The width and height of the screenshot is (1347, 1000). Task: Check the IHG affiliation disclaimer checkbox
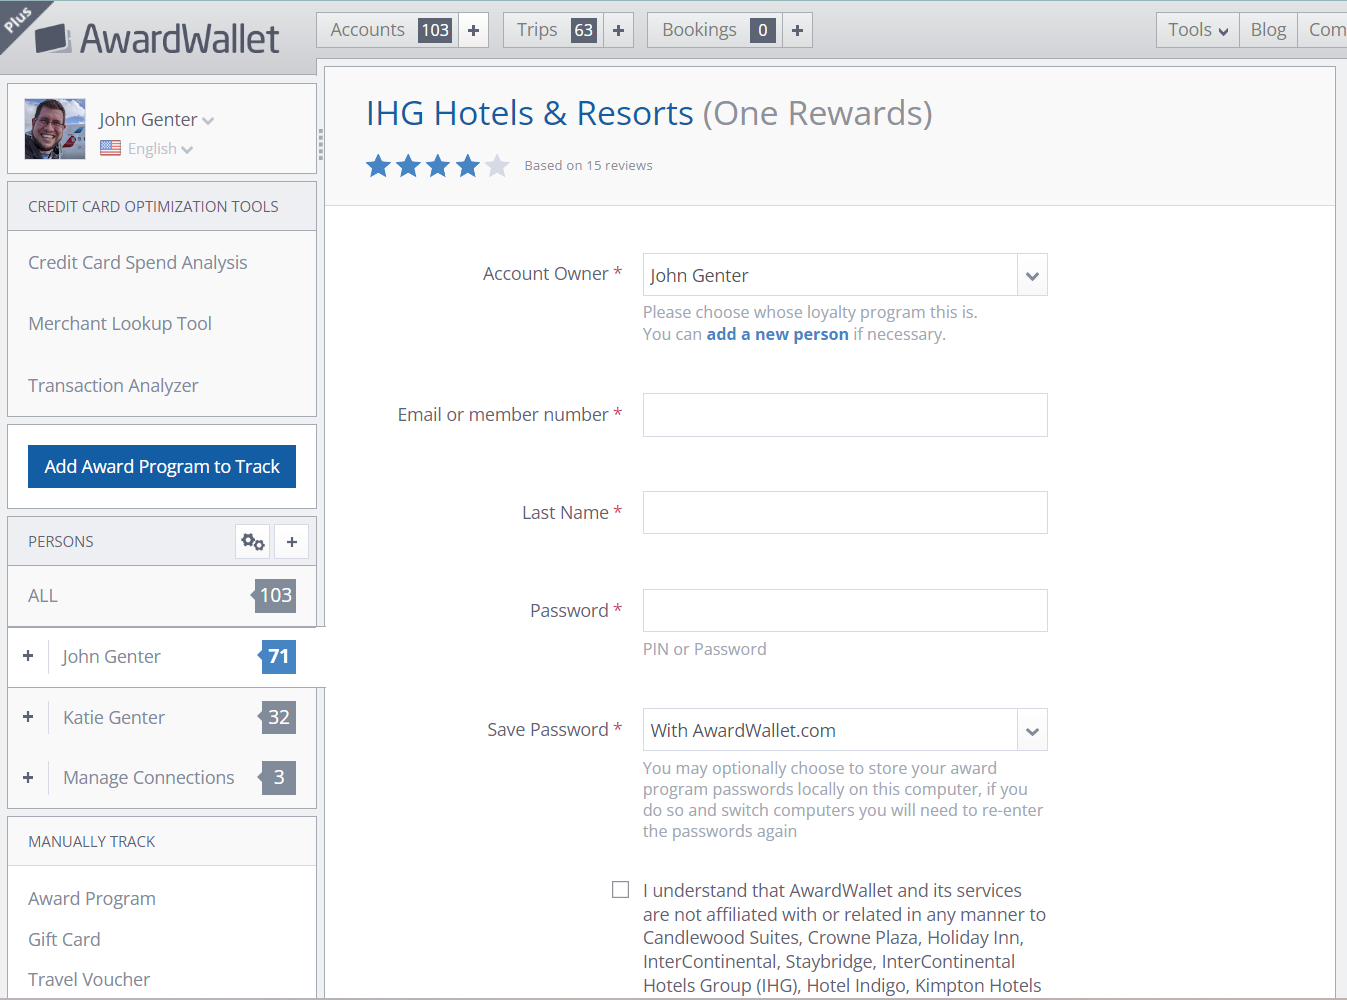pyautogui.click(x=620, y=889)
